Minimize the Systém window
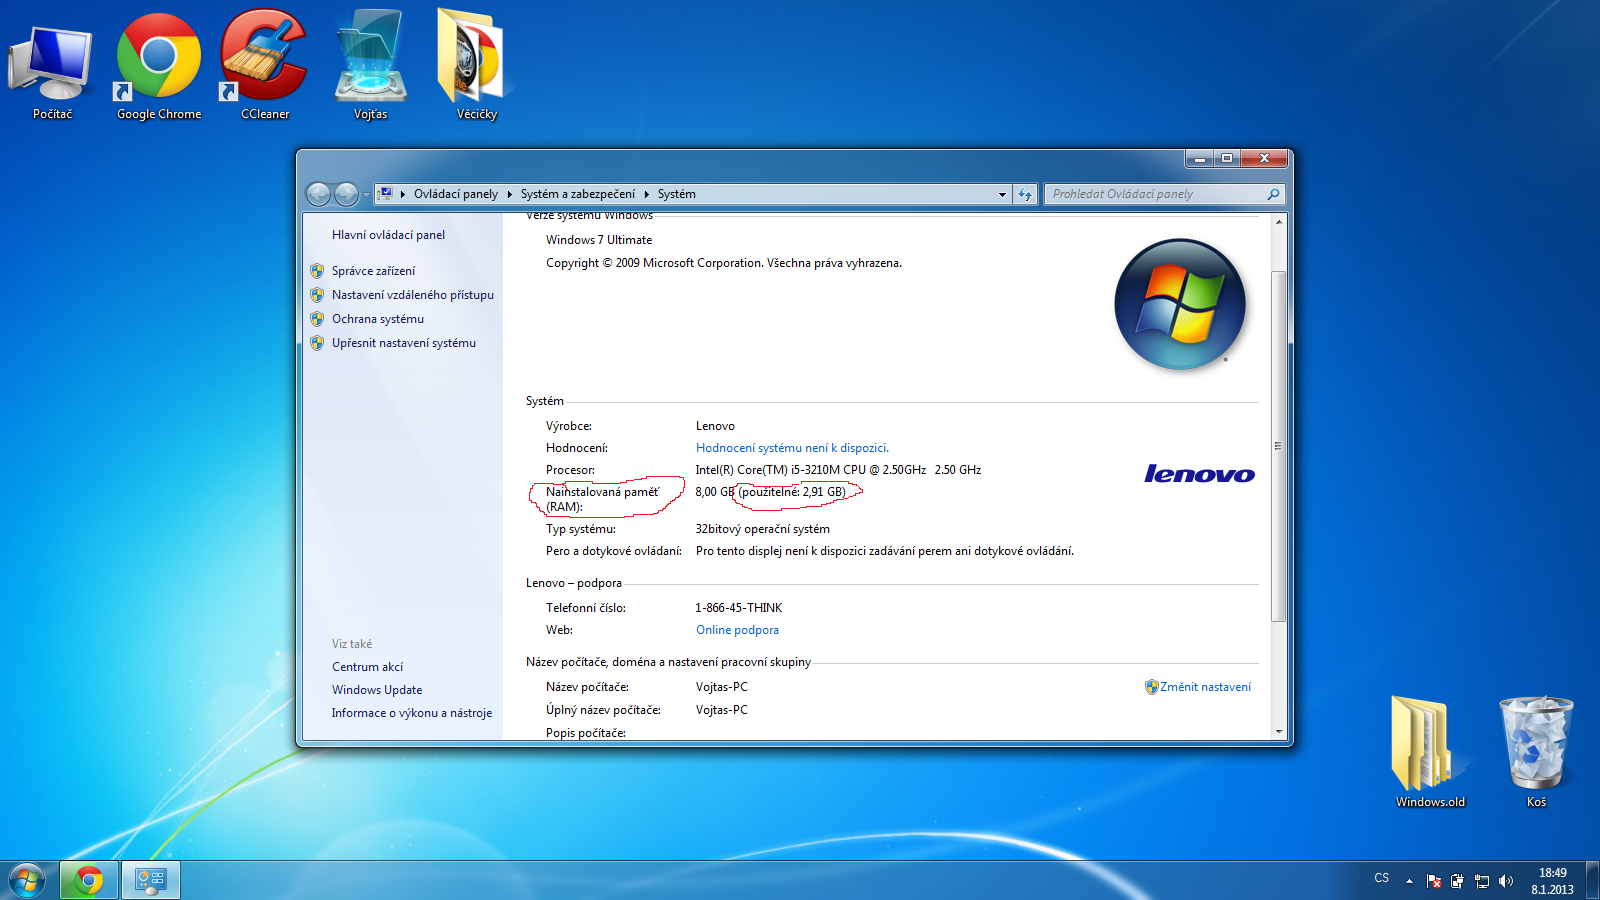The width and height of the screenshot is (1600, 900). click(x=1199, y=158)
